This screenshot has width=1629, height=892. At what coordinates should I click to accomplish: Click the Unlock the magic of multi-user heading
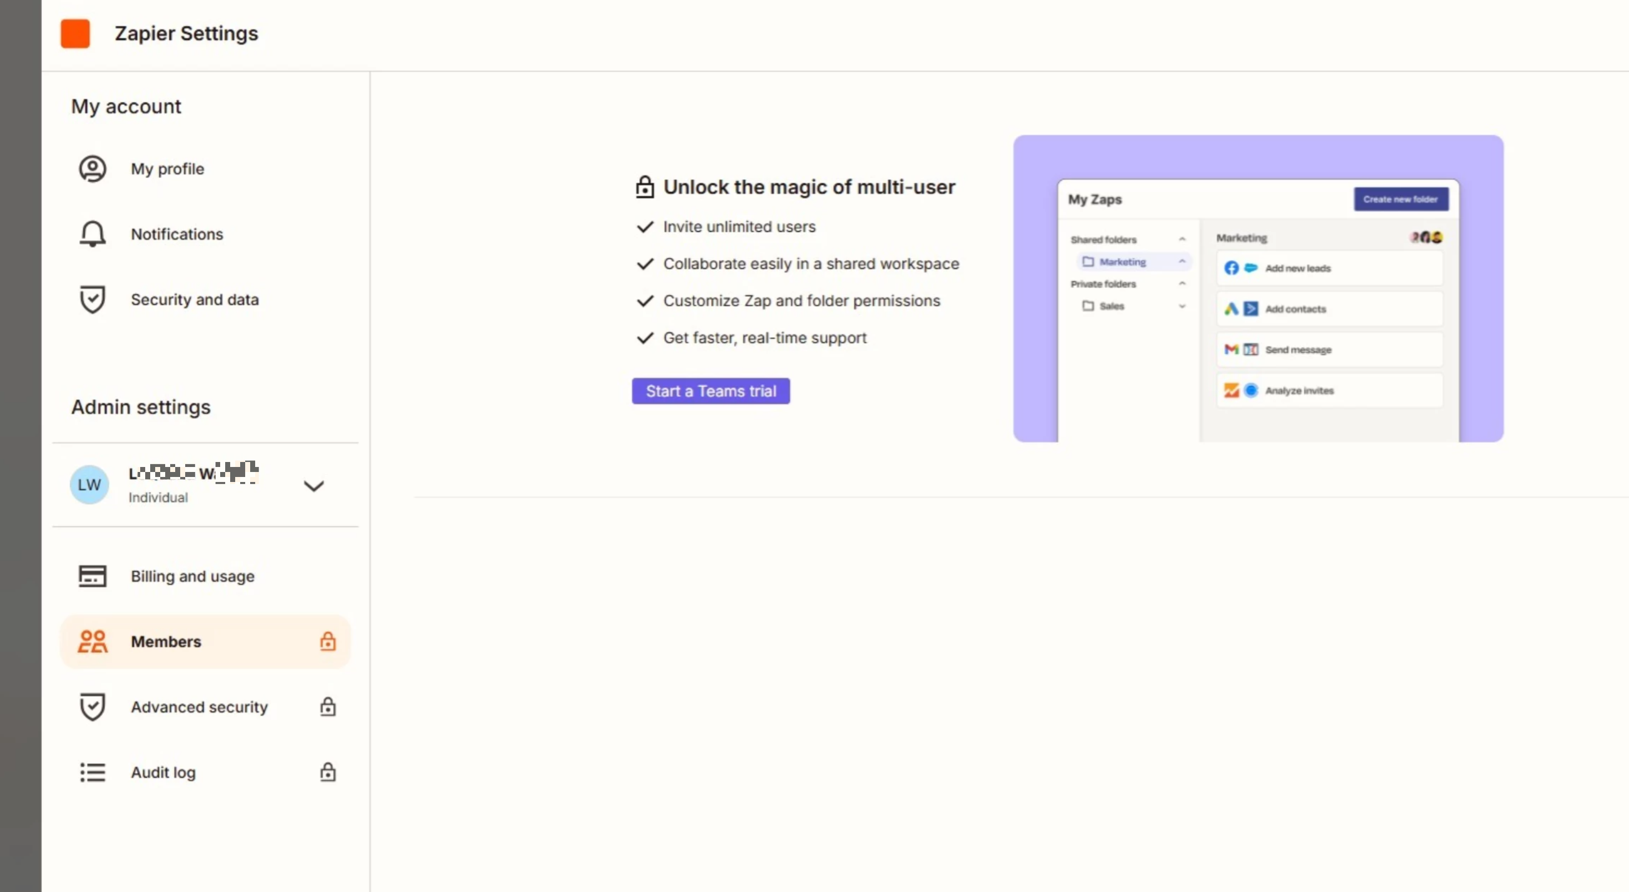point(808,187)
